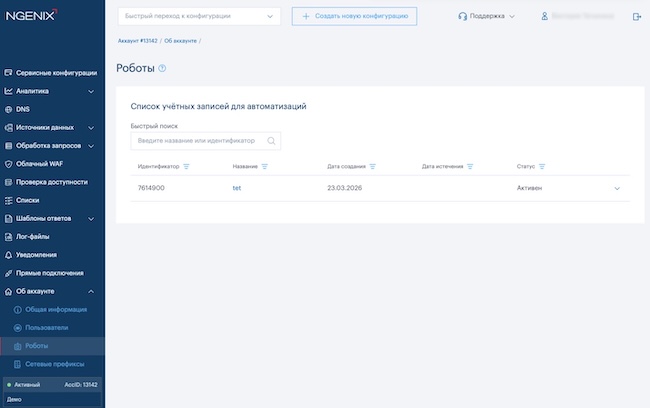Image resolution: width=650 pixels, height=408 pixels.
Task: Expand the Шаблоны ответов chevron
Action: click(x=91, y=219)
